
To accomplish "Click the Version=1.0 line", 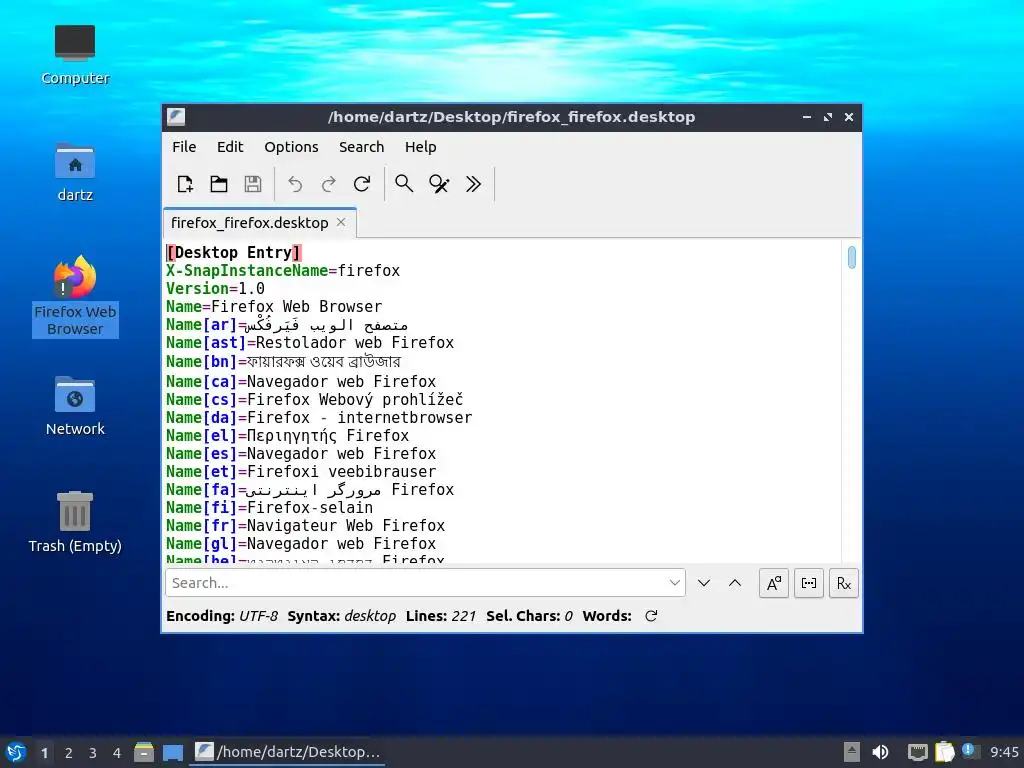I will point(216,289).
